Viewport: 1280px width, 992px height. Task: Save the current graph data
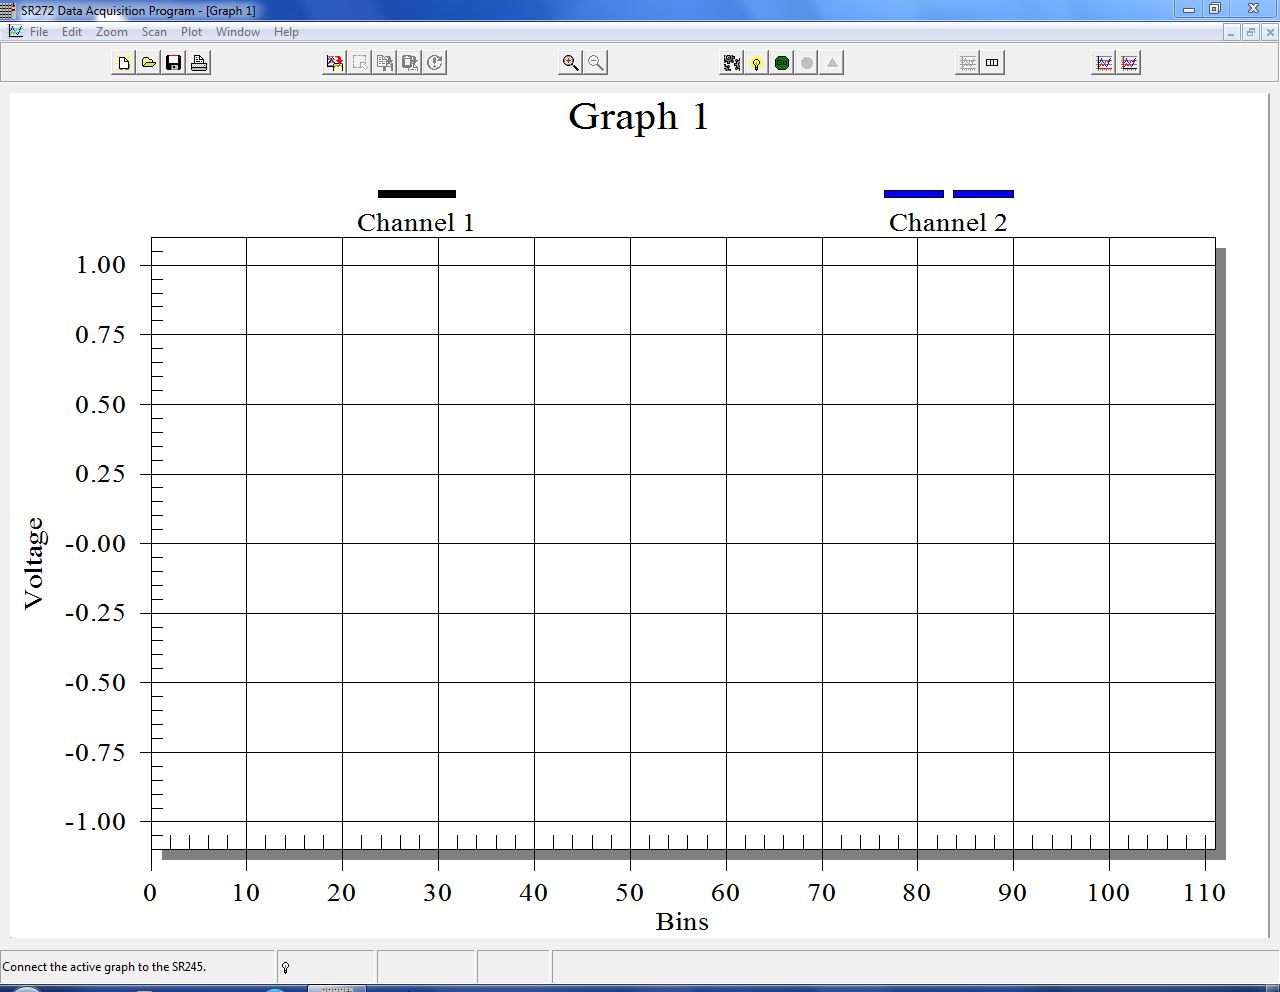(x=172, y=62)
